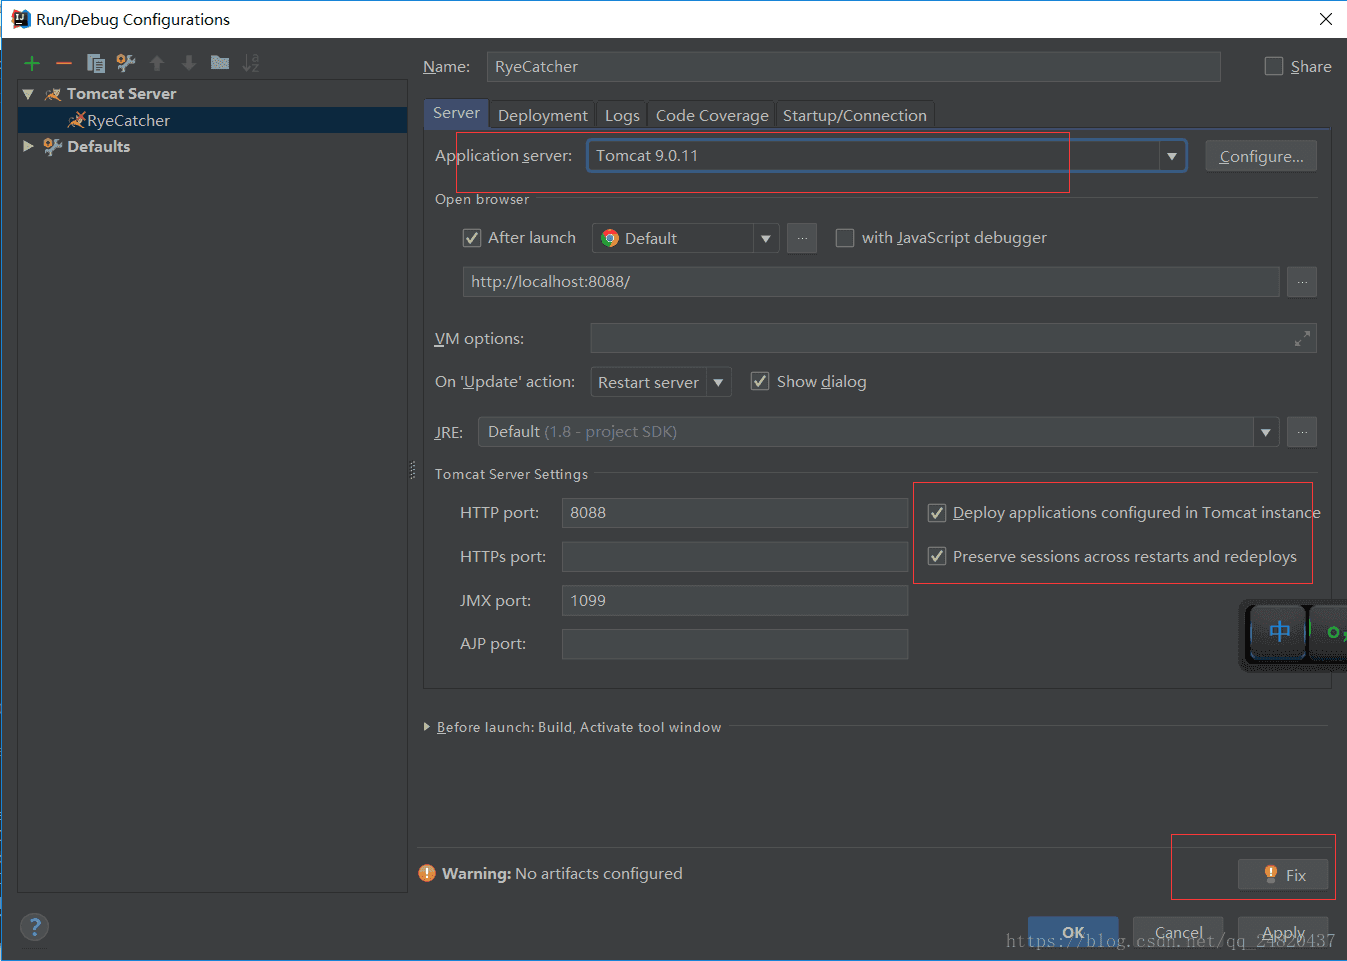
Task: Click the HTTP port field
Action: click(735, 513)
